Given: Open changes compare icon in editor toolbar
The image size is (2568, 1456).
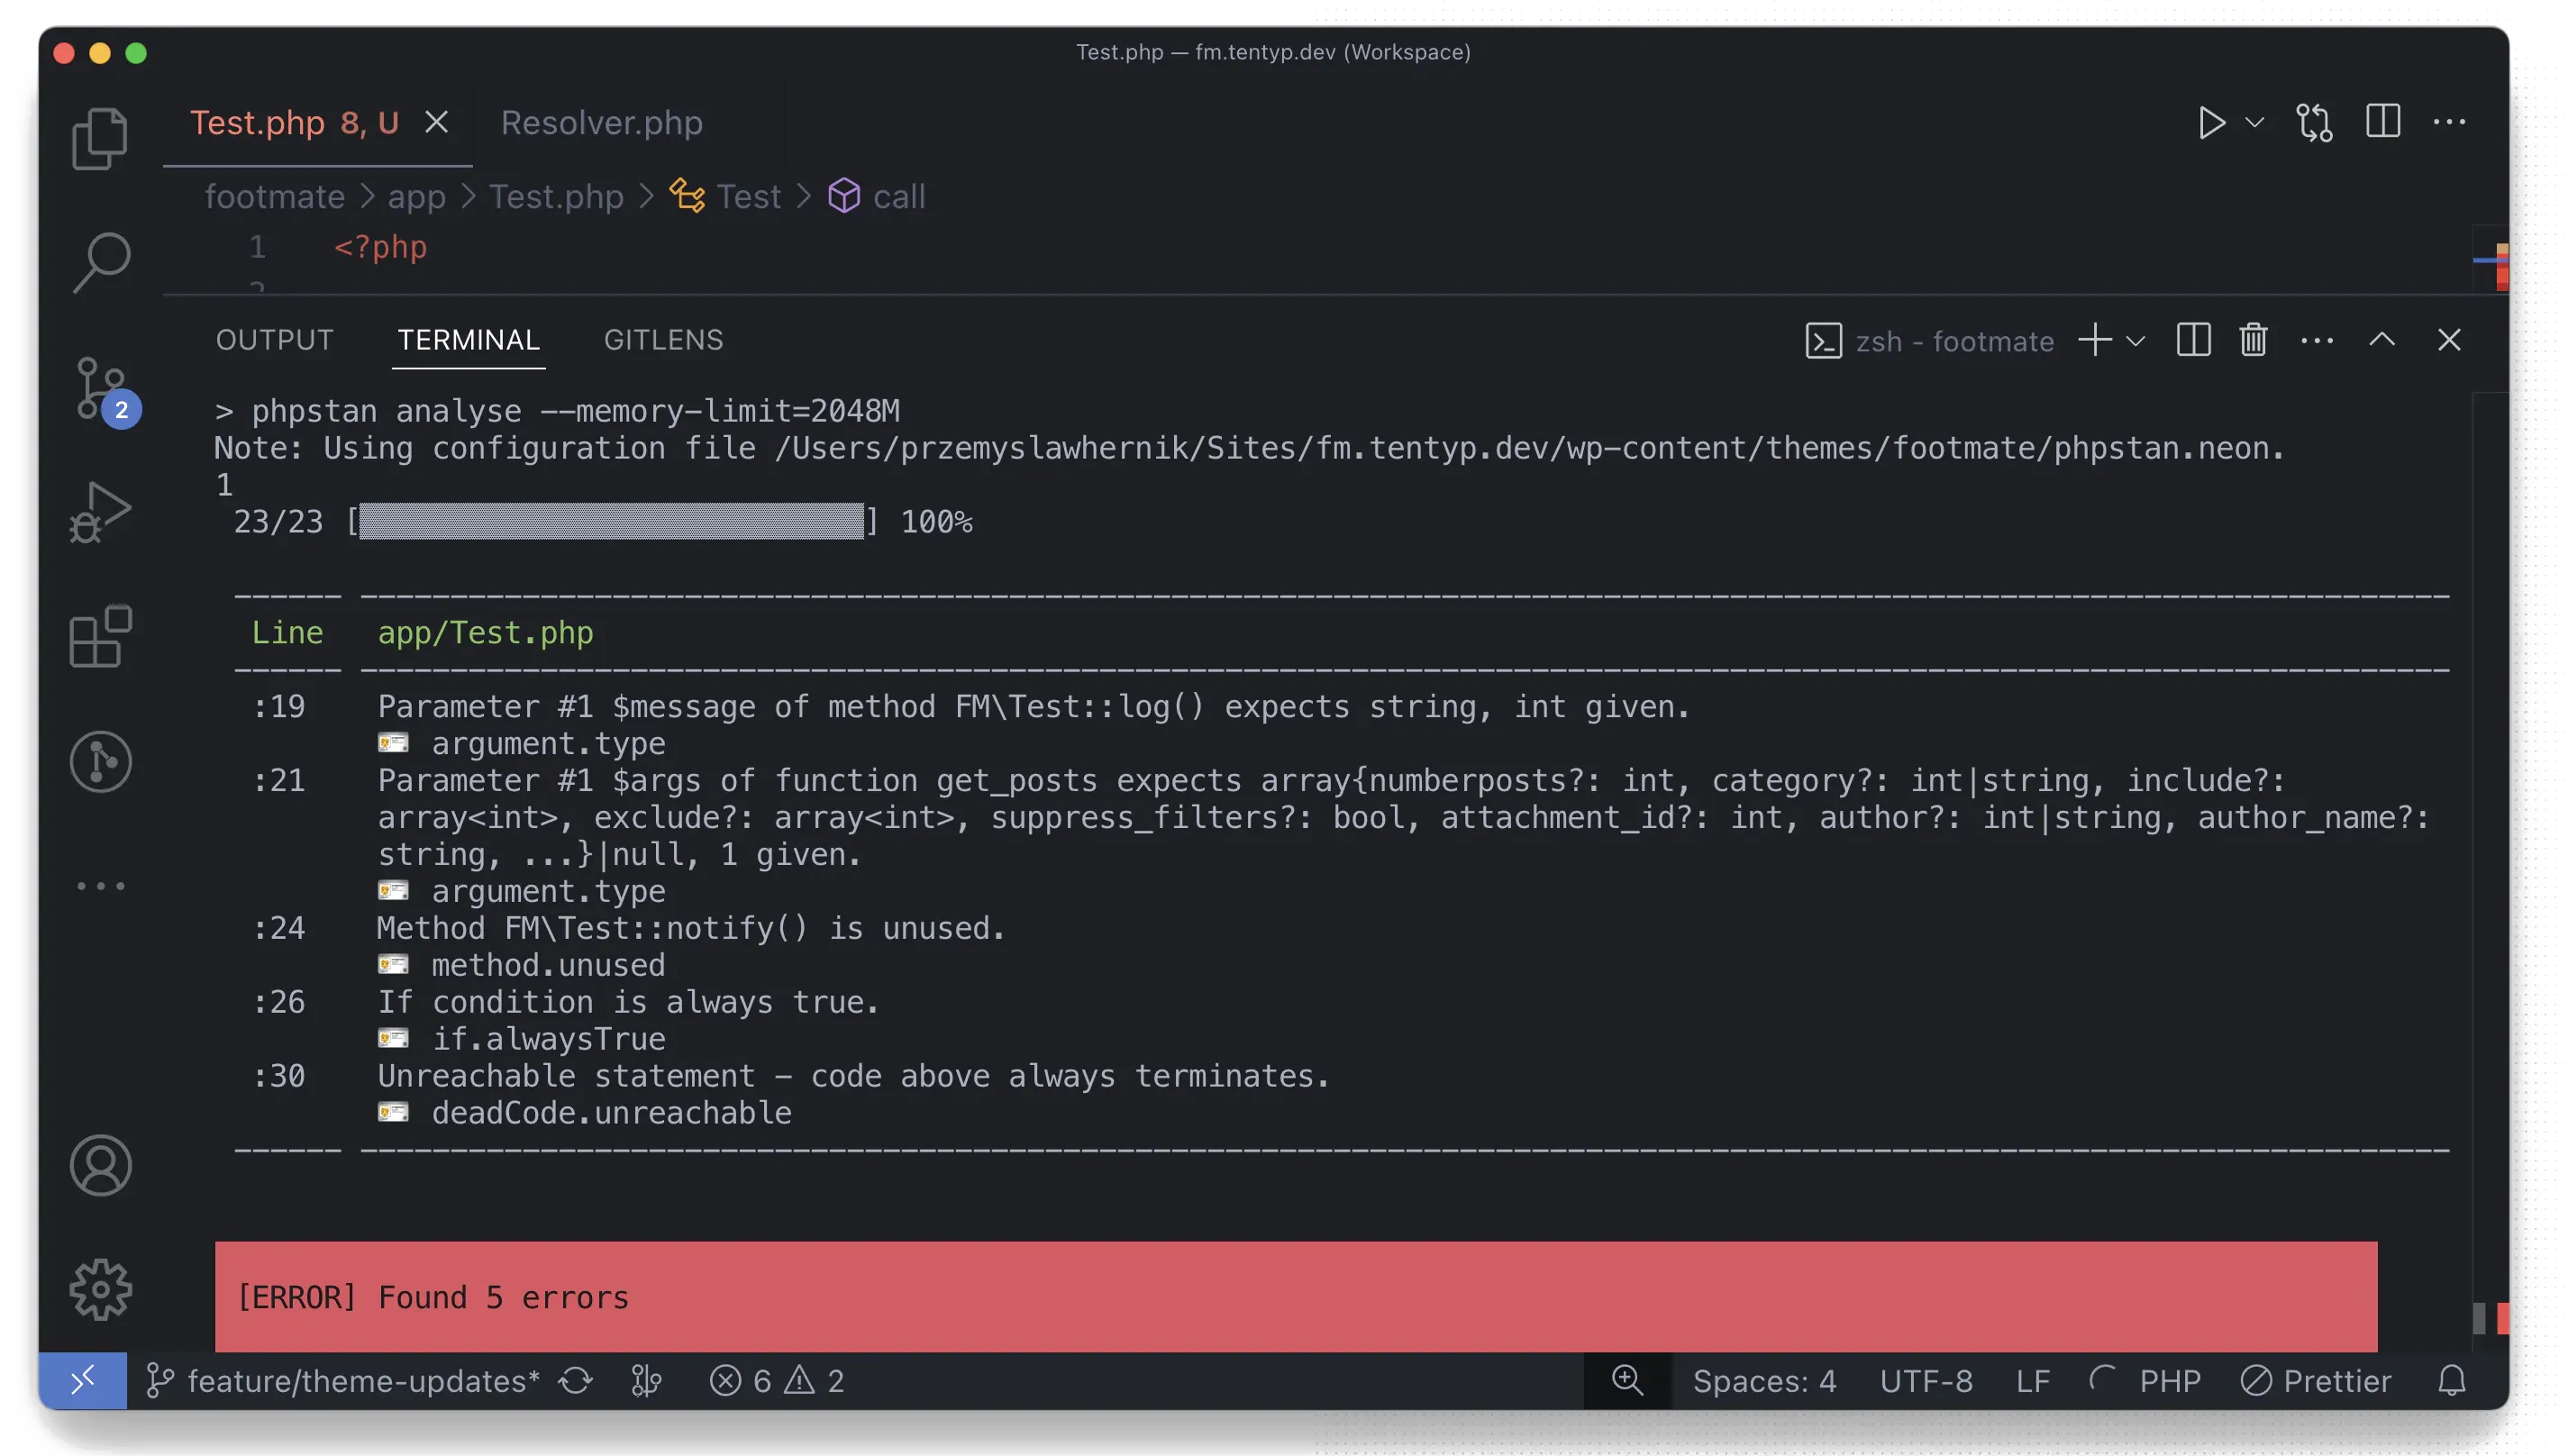Looking at the screenshot, I should coord(2314,123).
